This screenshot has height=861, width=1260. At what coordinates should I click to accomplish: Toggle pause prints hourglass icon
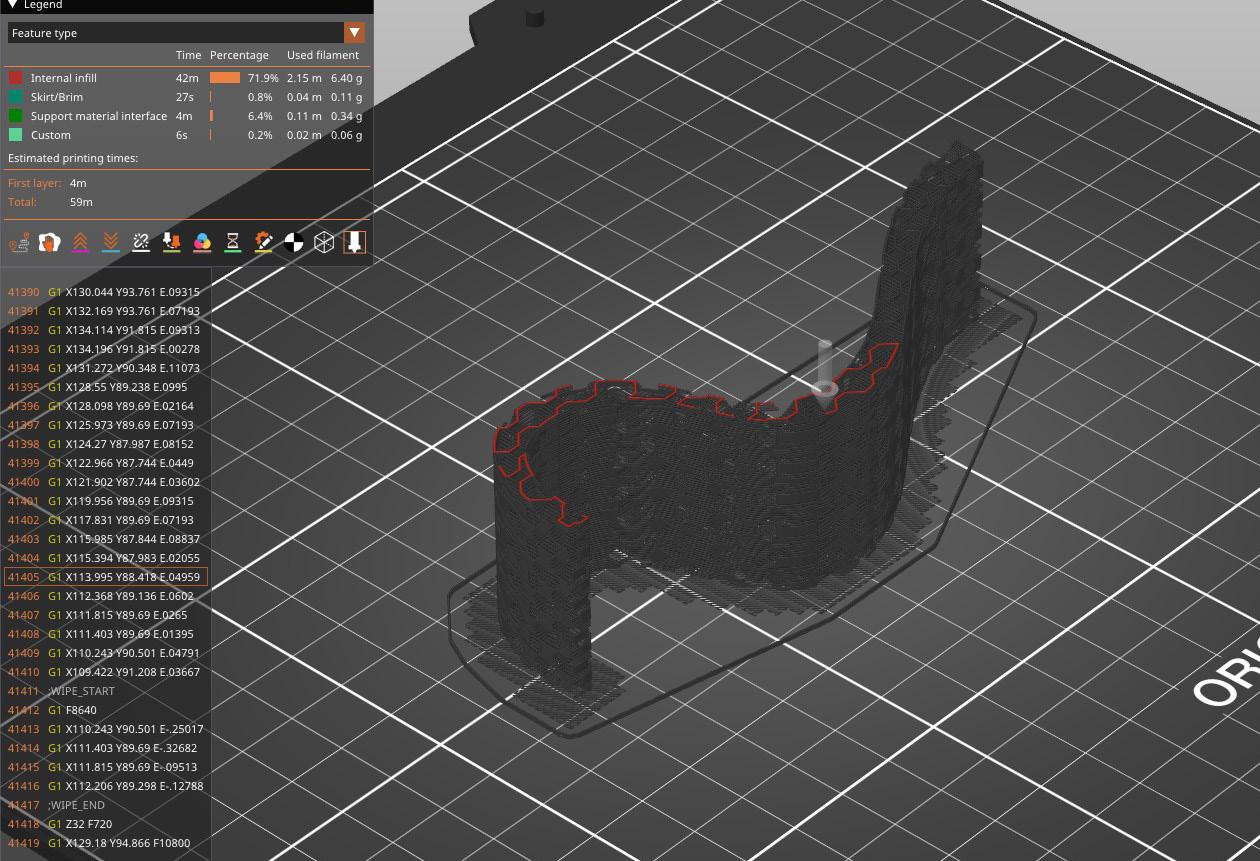[x=232, y=242]
